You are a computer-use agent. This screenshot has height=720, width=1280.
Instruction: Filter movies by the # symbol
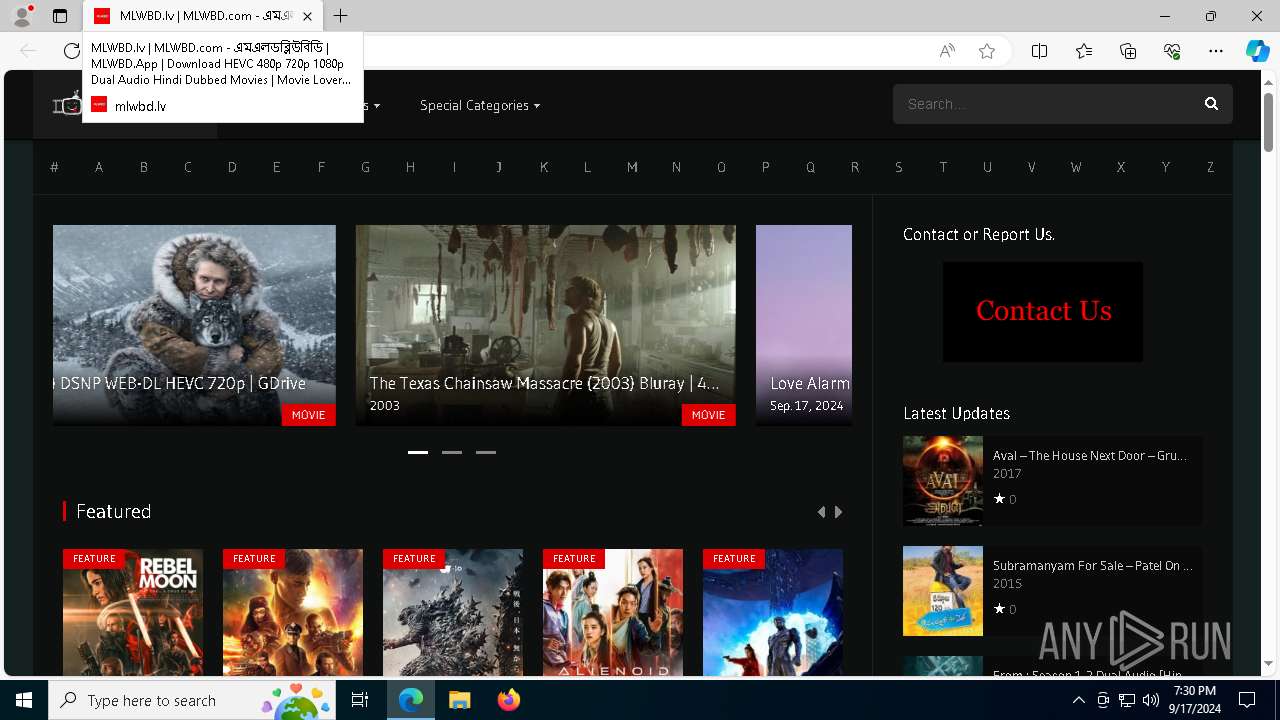point(54,167)
